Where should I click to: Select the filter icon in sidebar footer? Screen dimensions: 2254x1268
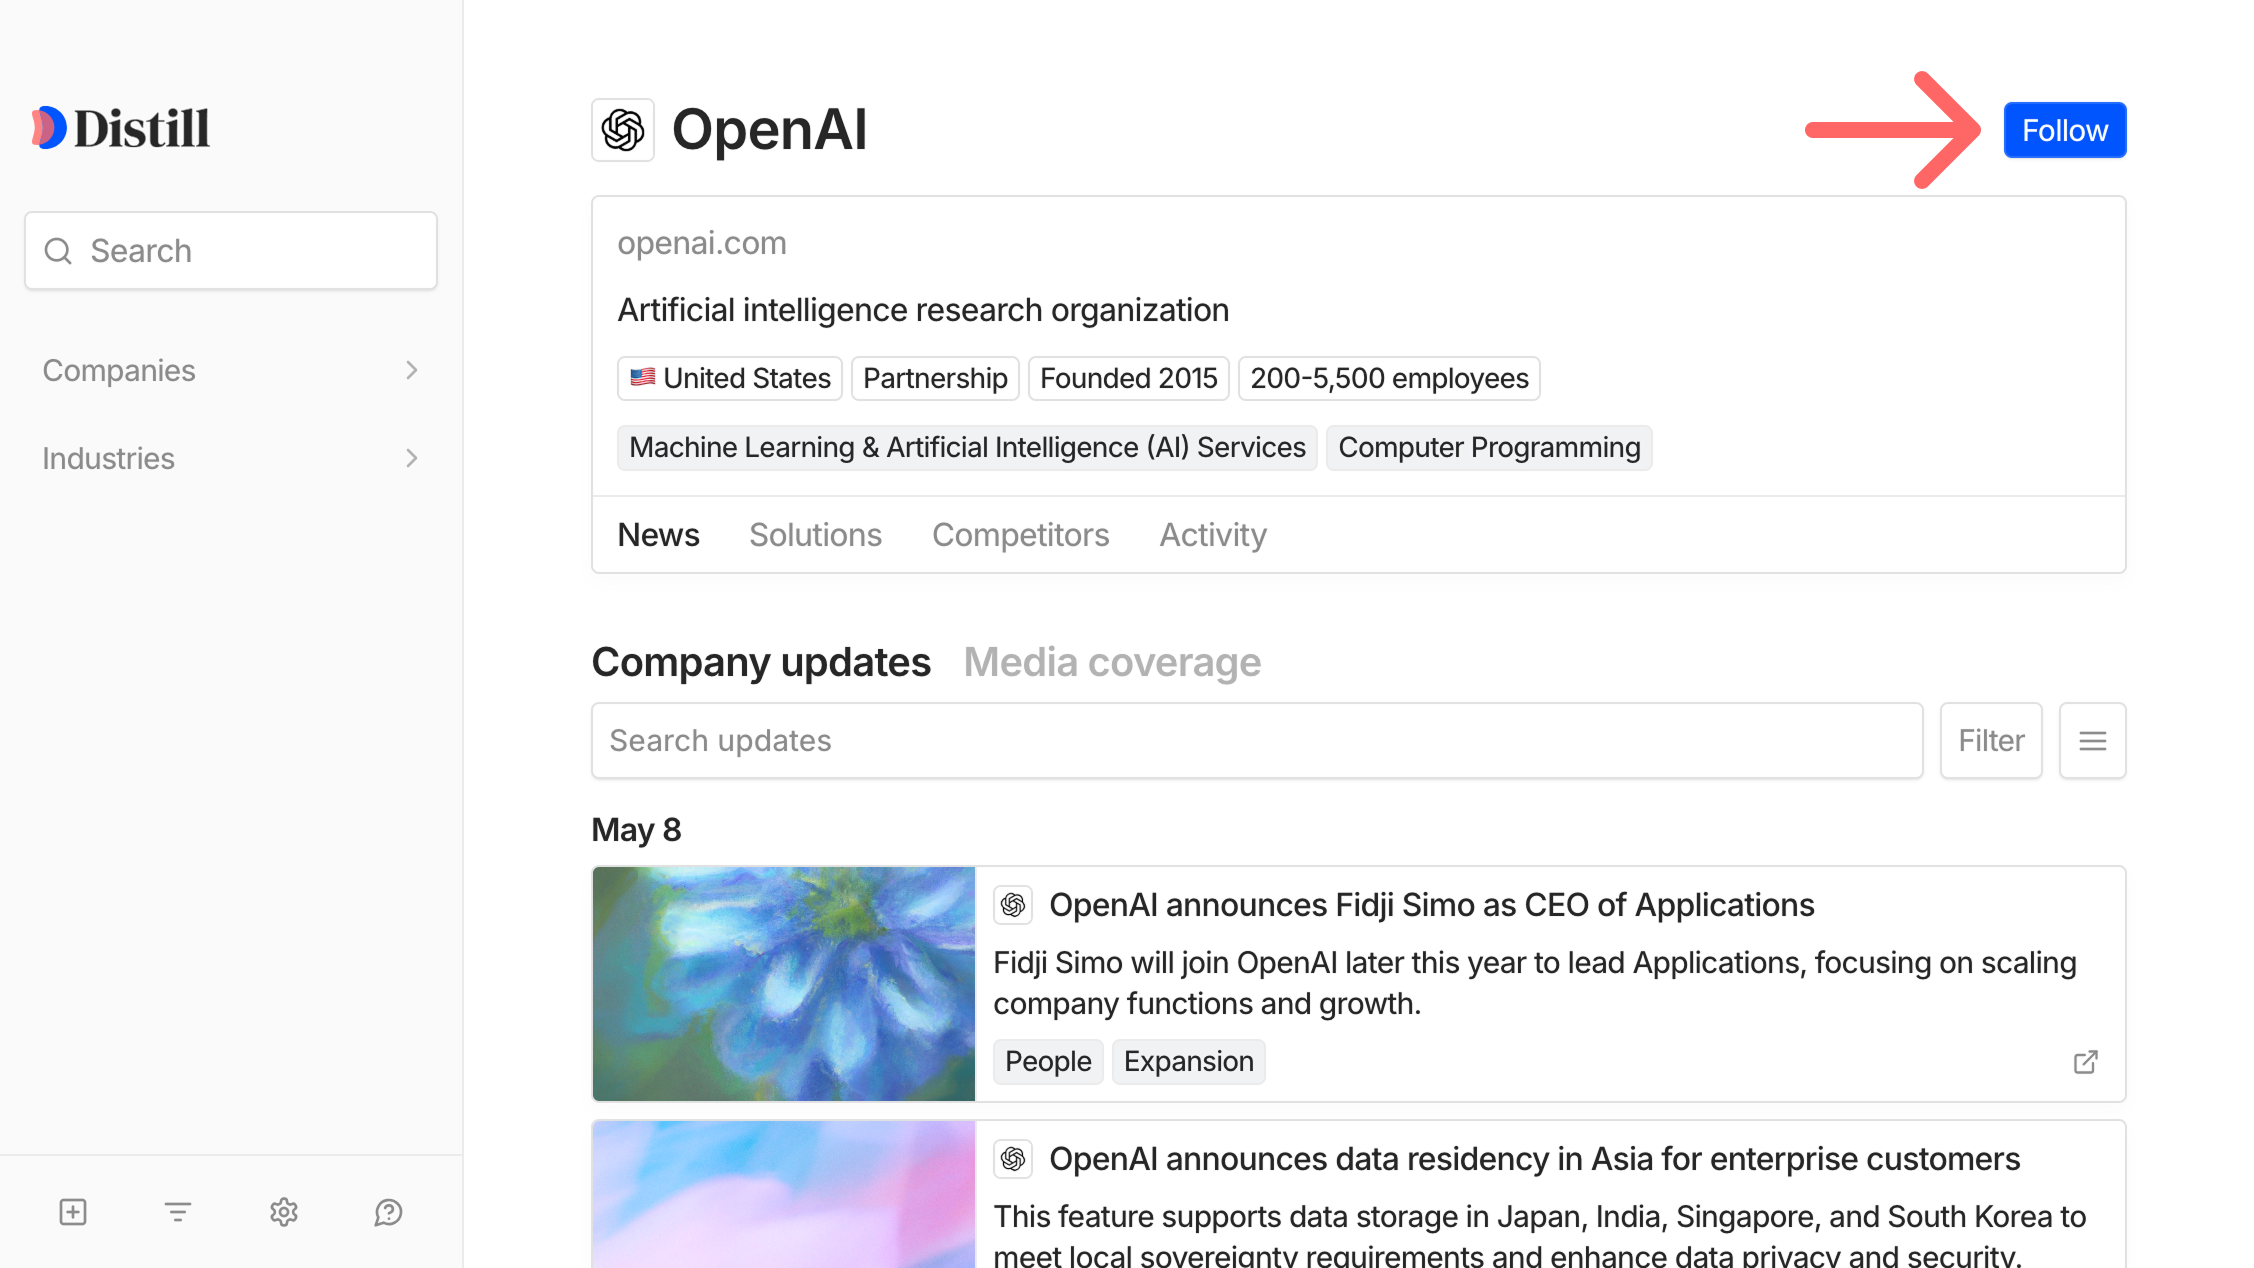[x=177, y=1212]
